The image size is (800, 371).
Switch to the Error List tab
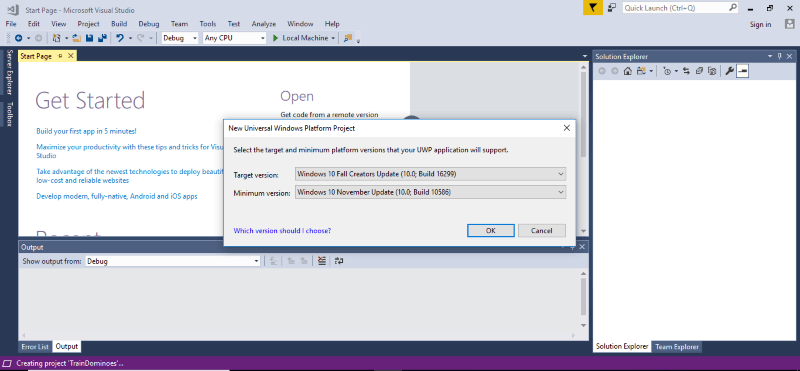click(35, 347)
